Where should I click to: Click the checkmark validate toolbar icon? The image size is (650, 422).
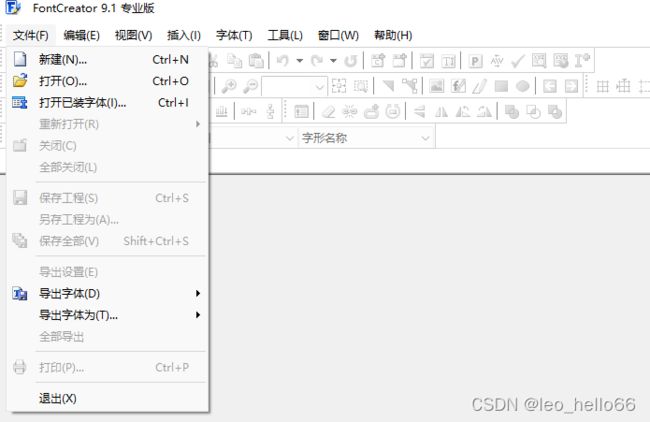pos(518,61)
